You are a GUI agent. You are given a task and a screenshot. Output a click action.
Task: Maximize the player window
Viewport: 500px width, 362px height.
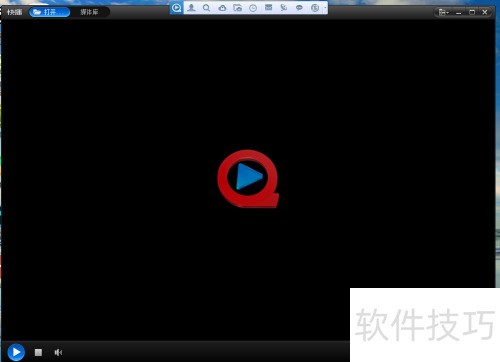click(472, 12)
